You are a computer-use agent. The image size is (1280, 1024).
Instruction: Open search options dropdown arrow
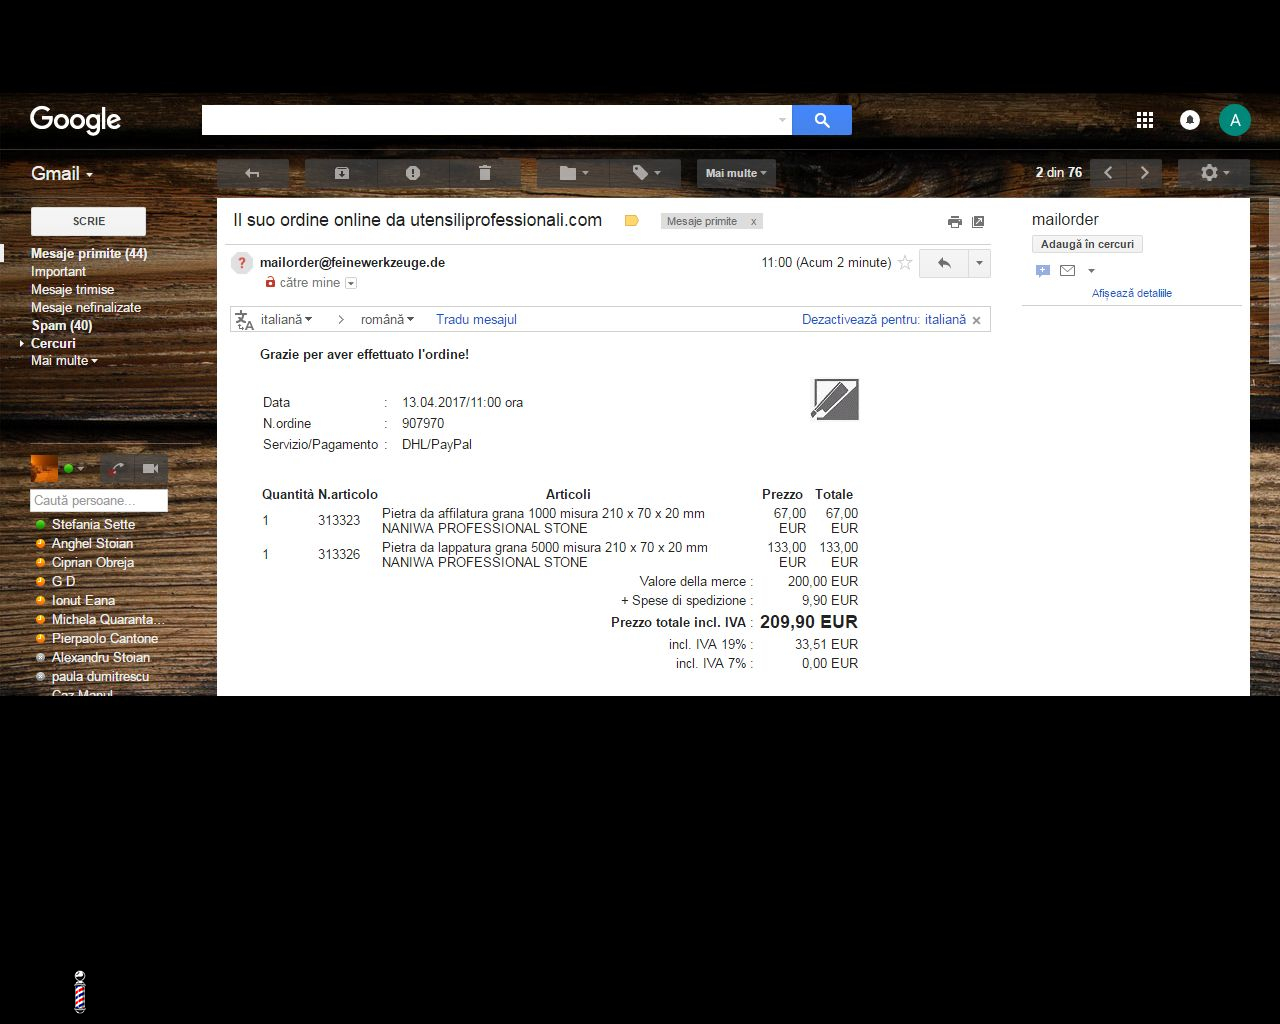click(x=782, y=120)
